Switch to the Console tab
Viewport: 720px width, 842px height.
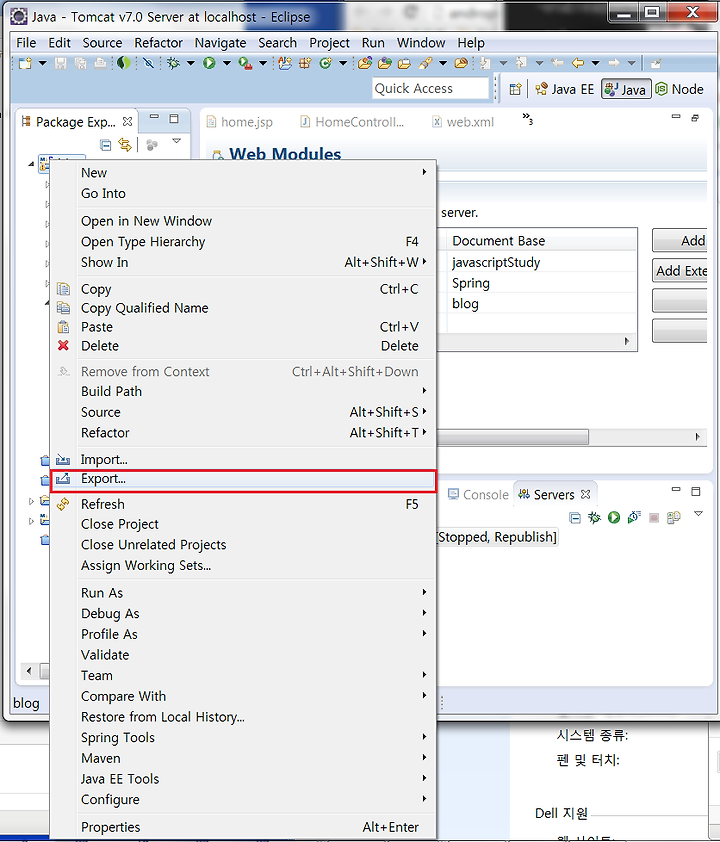pyautogui.click(x=478, y=495)
